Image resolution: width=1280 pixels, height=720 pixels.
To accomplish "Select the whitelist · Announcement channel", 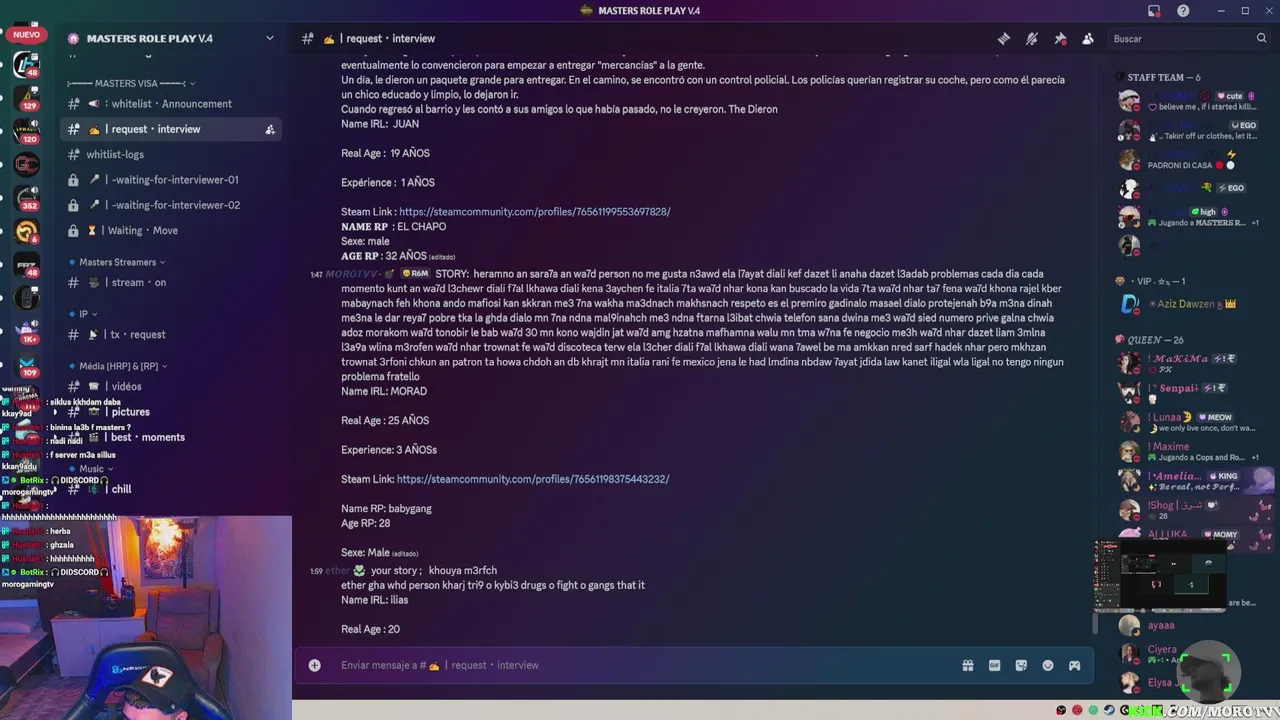I will 171,104.
